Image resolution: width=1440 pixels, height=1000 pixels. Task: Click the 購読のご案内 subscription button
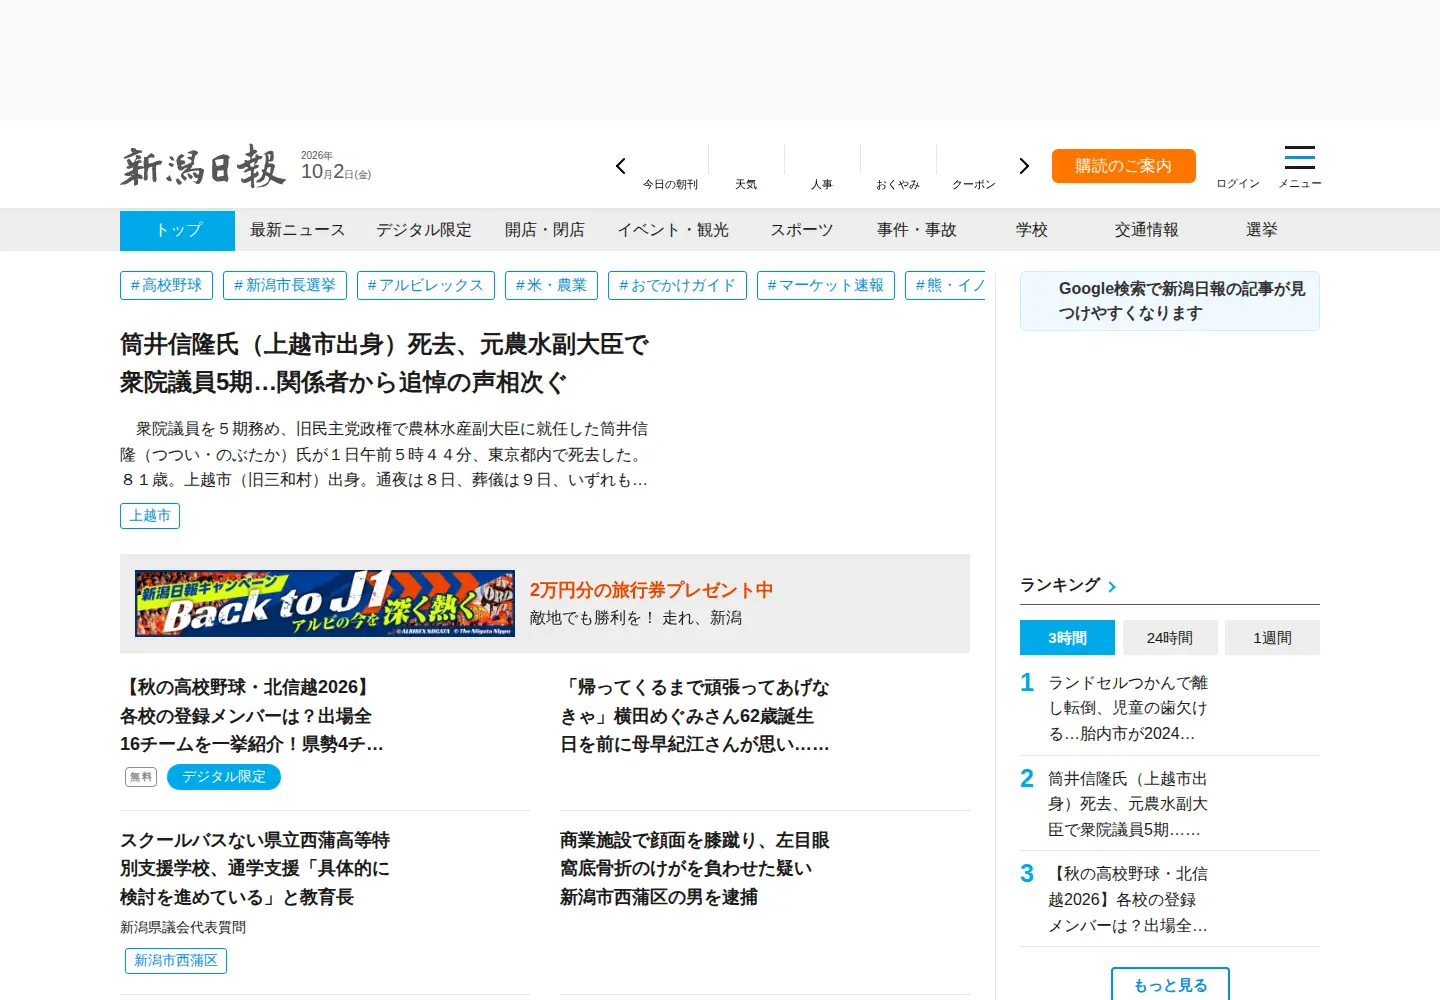[1124, 166]
